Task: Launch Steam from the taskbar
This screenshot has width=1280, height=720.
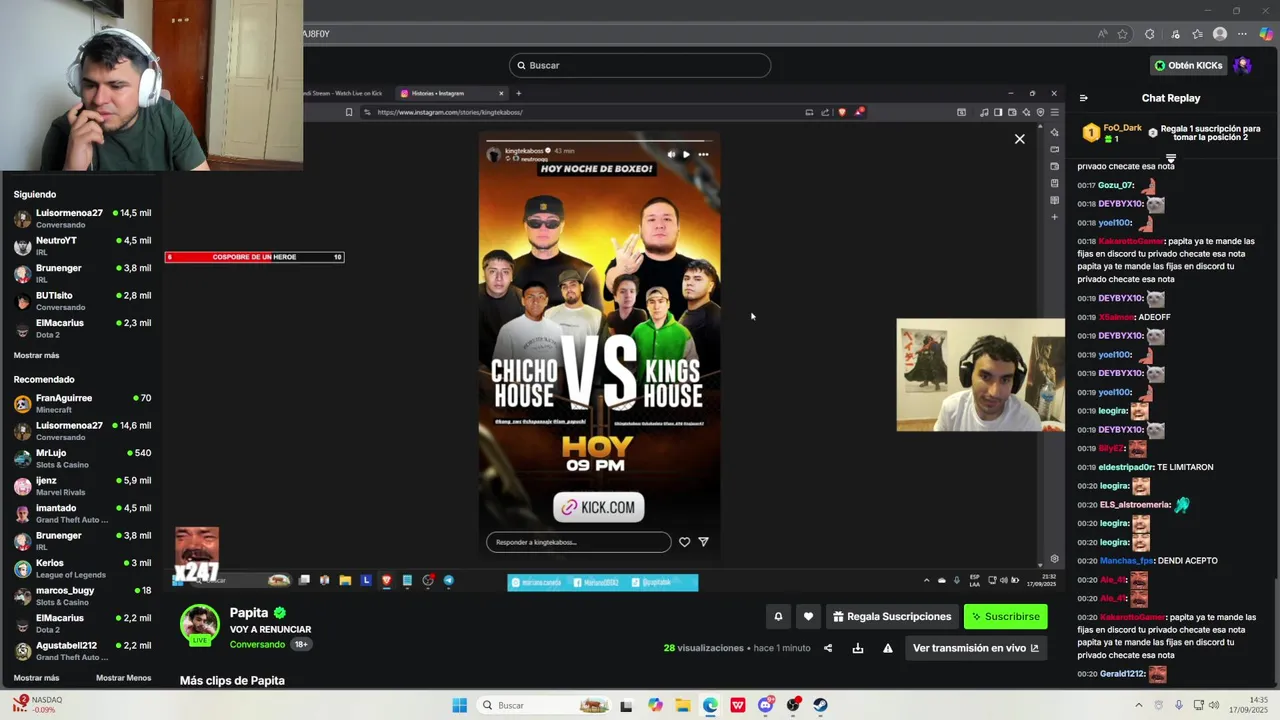Action: coord(820,705)
